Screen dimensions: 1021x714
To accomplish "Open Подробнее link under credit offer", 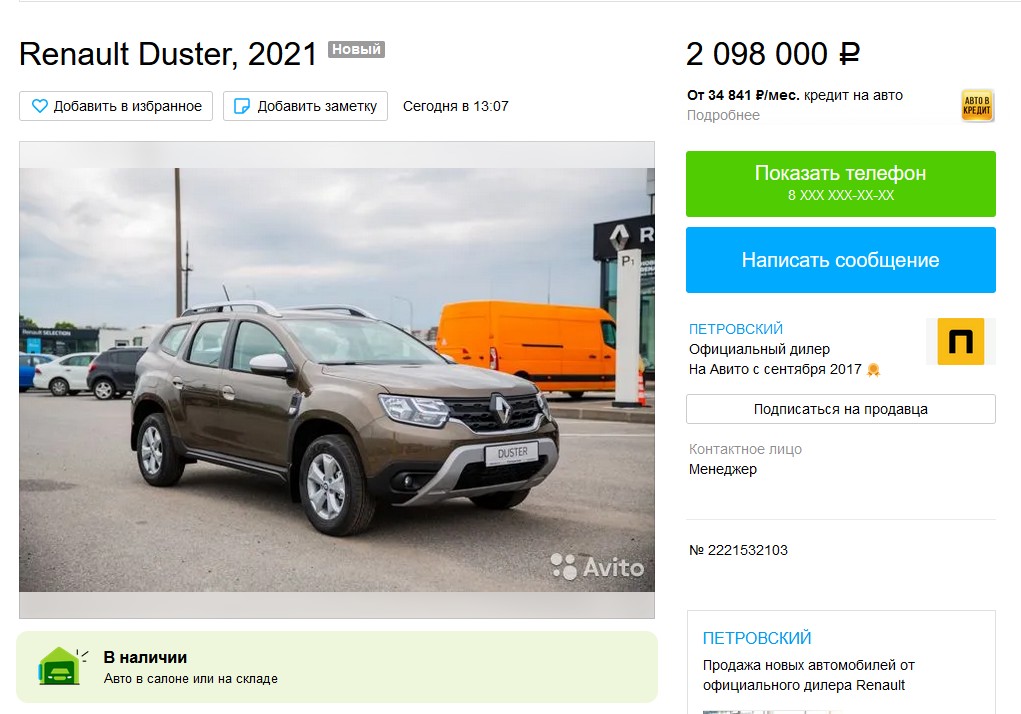I will tap(723, 115).
